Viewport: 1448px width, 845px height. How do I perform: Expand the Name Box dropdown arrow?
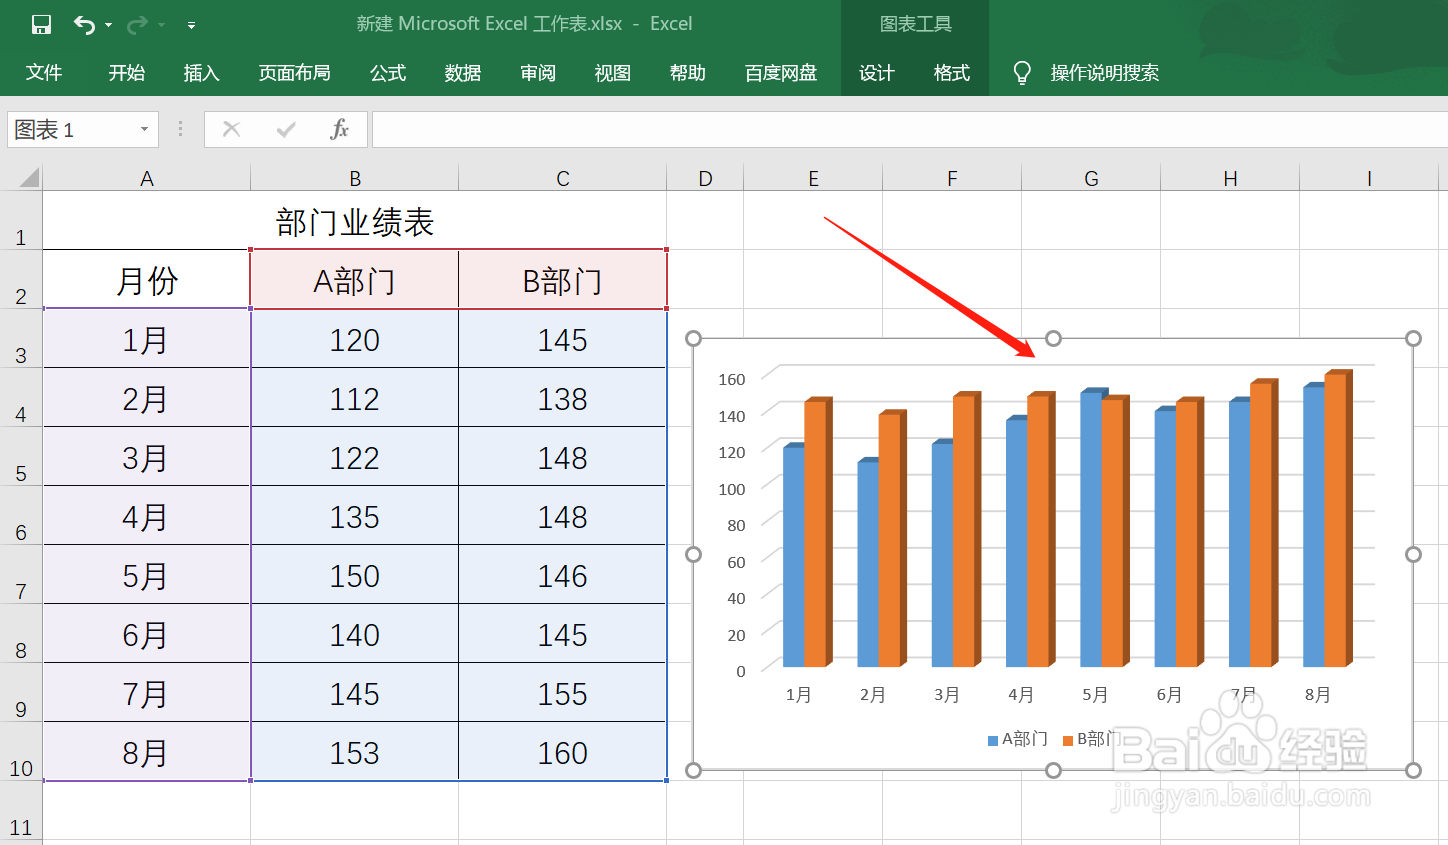tap(144, 129)
